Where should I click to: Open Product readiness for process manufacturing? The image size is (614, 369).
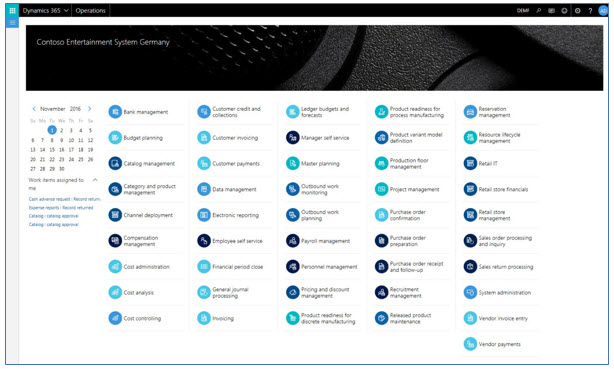pos(410,112)
